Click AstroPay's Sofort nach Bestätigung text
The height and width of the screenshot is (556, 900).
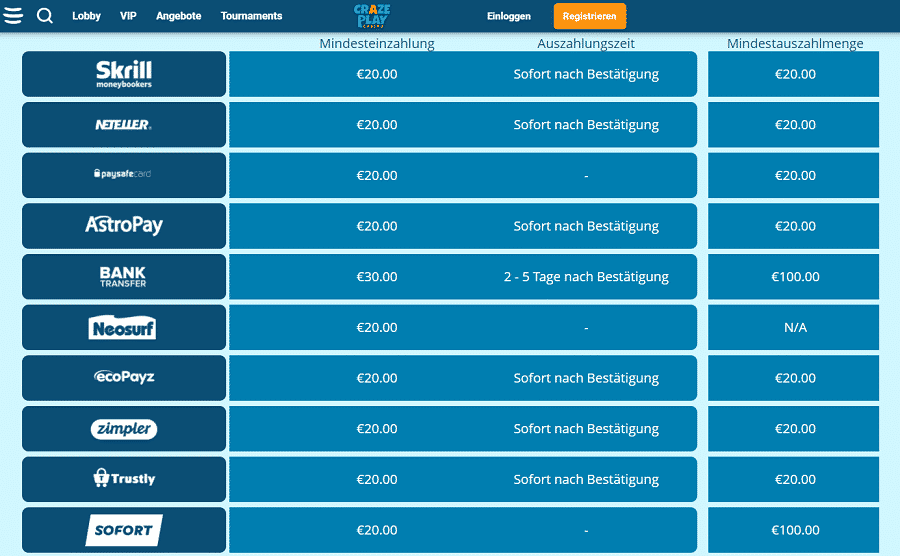[x=586, y=227]
